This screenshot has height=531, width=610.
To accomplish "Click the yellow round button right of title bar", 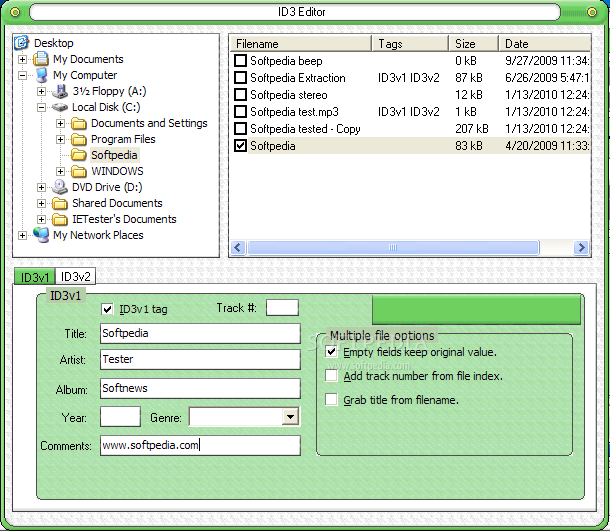I will point(592,12).
